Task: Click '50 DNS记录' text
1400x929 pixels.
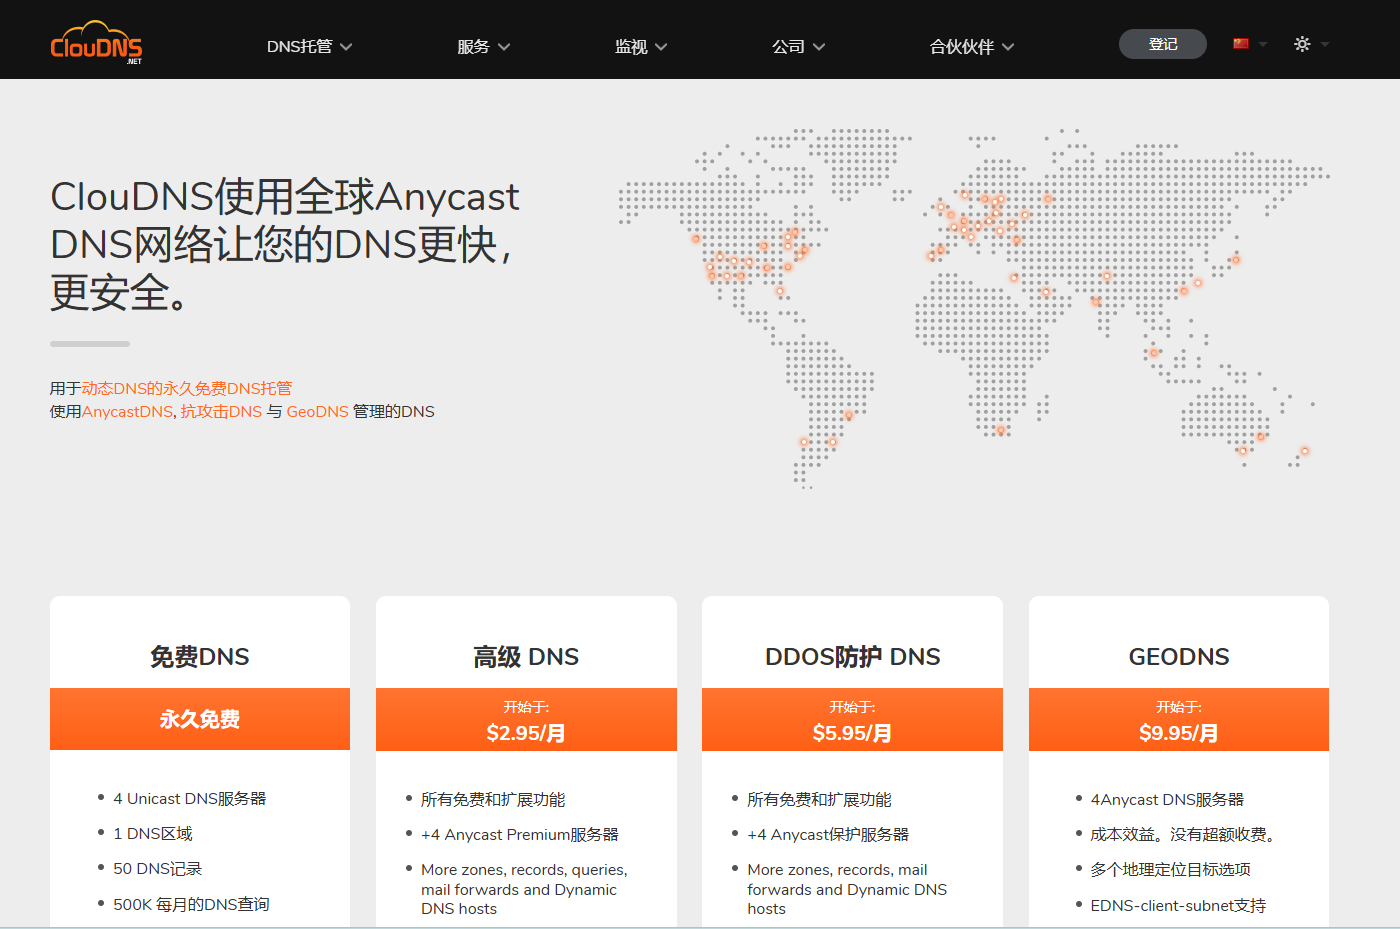Action: [x=157, y=868]
